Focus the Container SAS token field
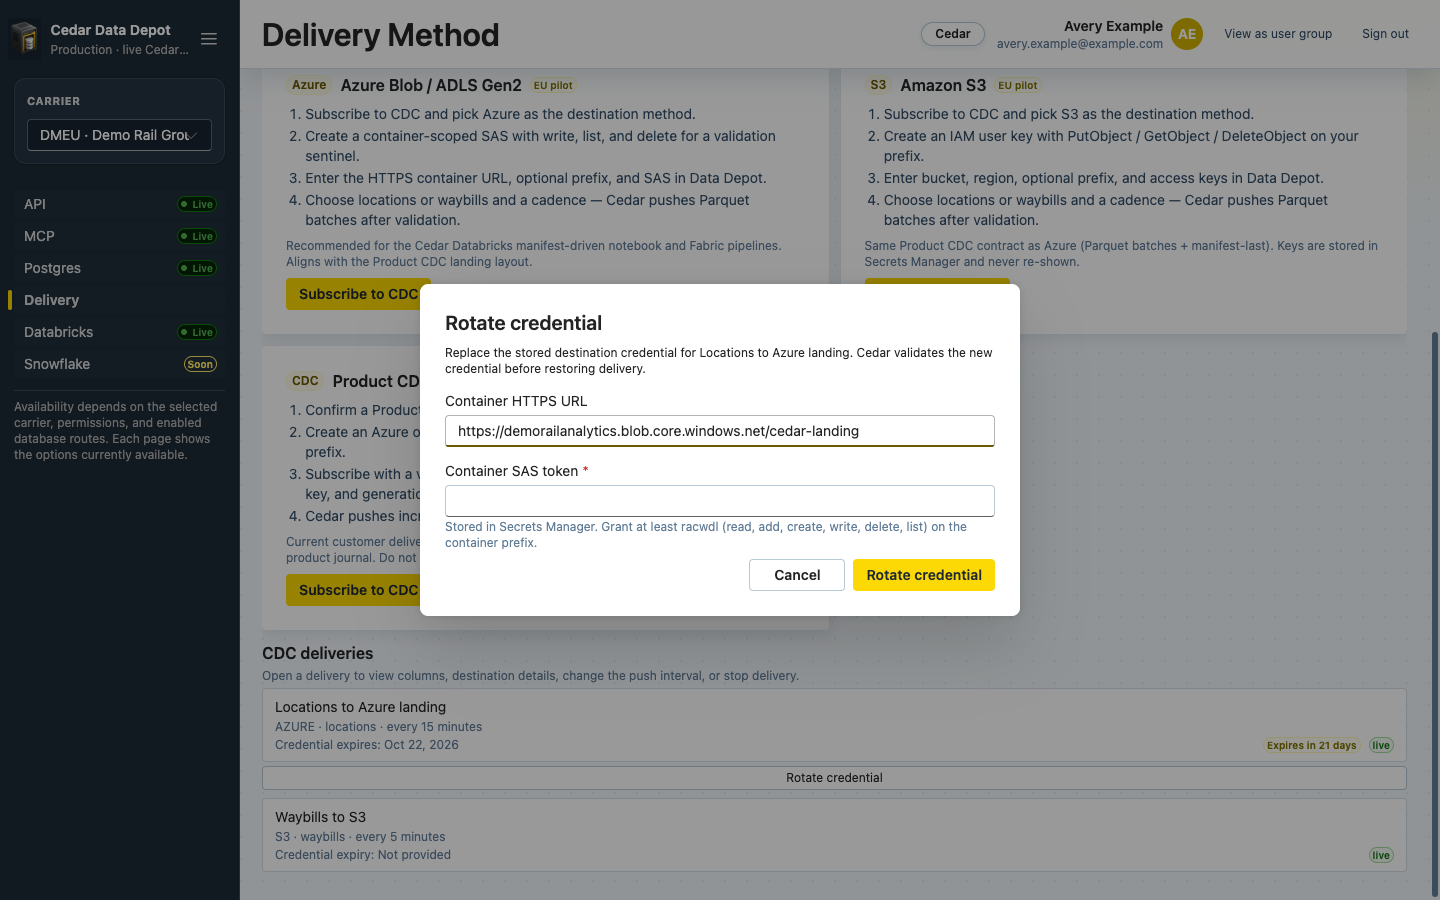Viewport: 1440px width, 900px height. pyautogui.click(x=720, y=501)
